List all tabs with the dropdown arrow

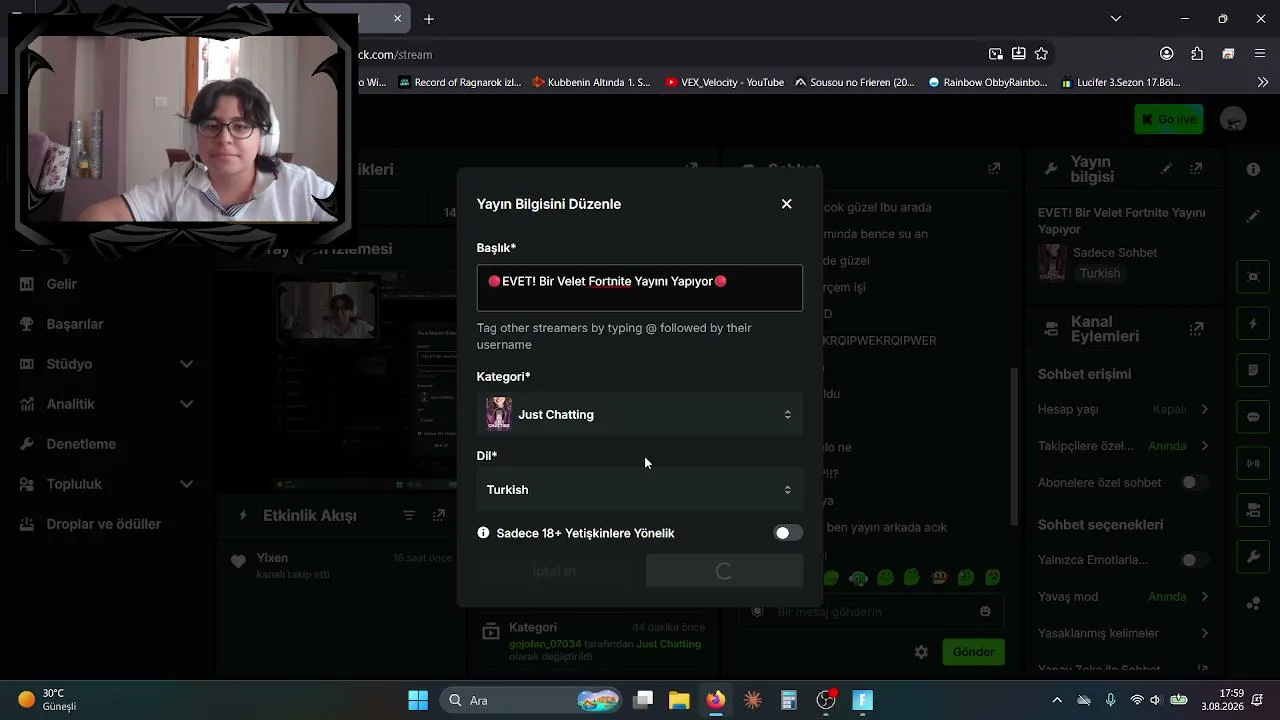click(1116, 19)
